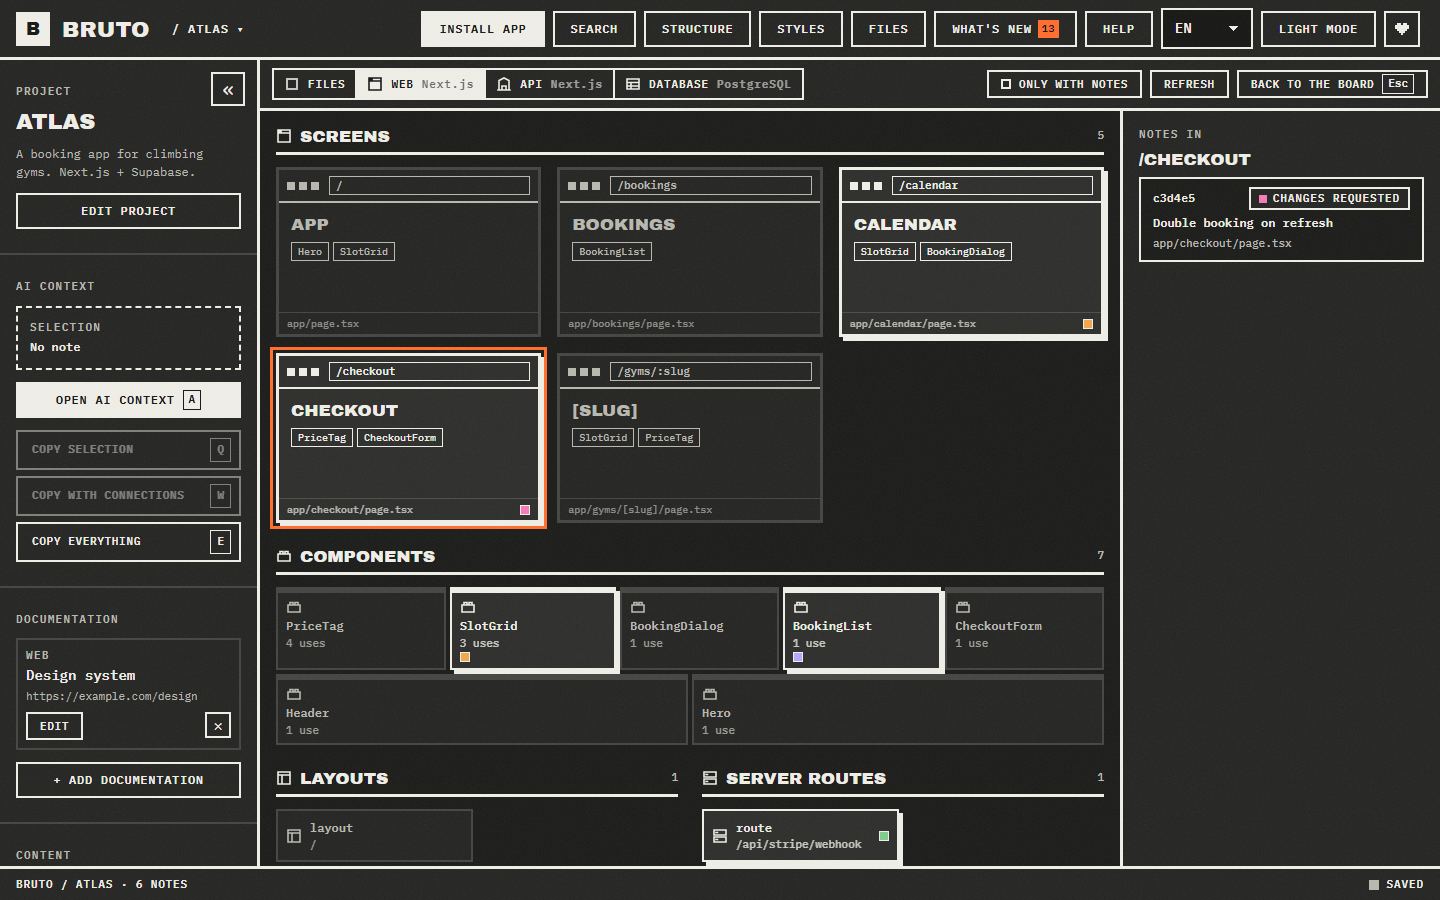Collapse the project sidebar with the chevron icon
This screenshot has width=1440, height=900.
(x=228, y=89)
